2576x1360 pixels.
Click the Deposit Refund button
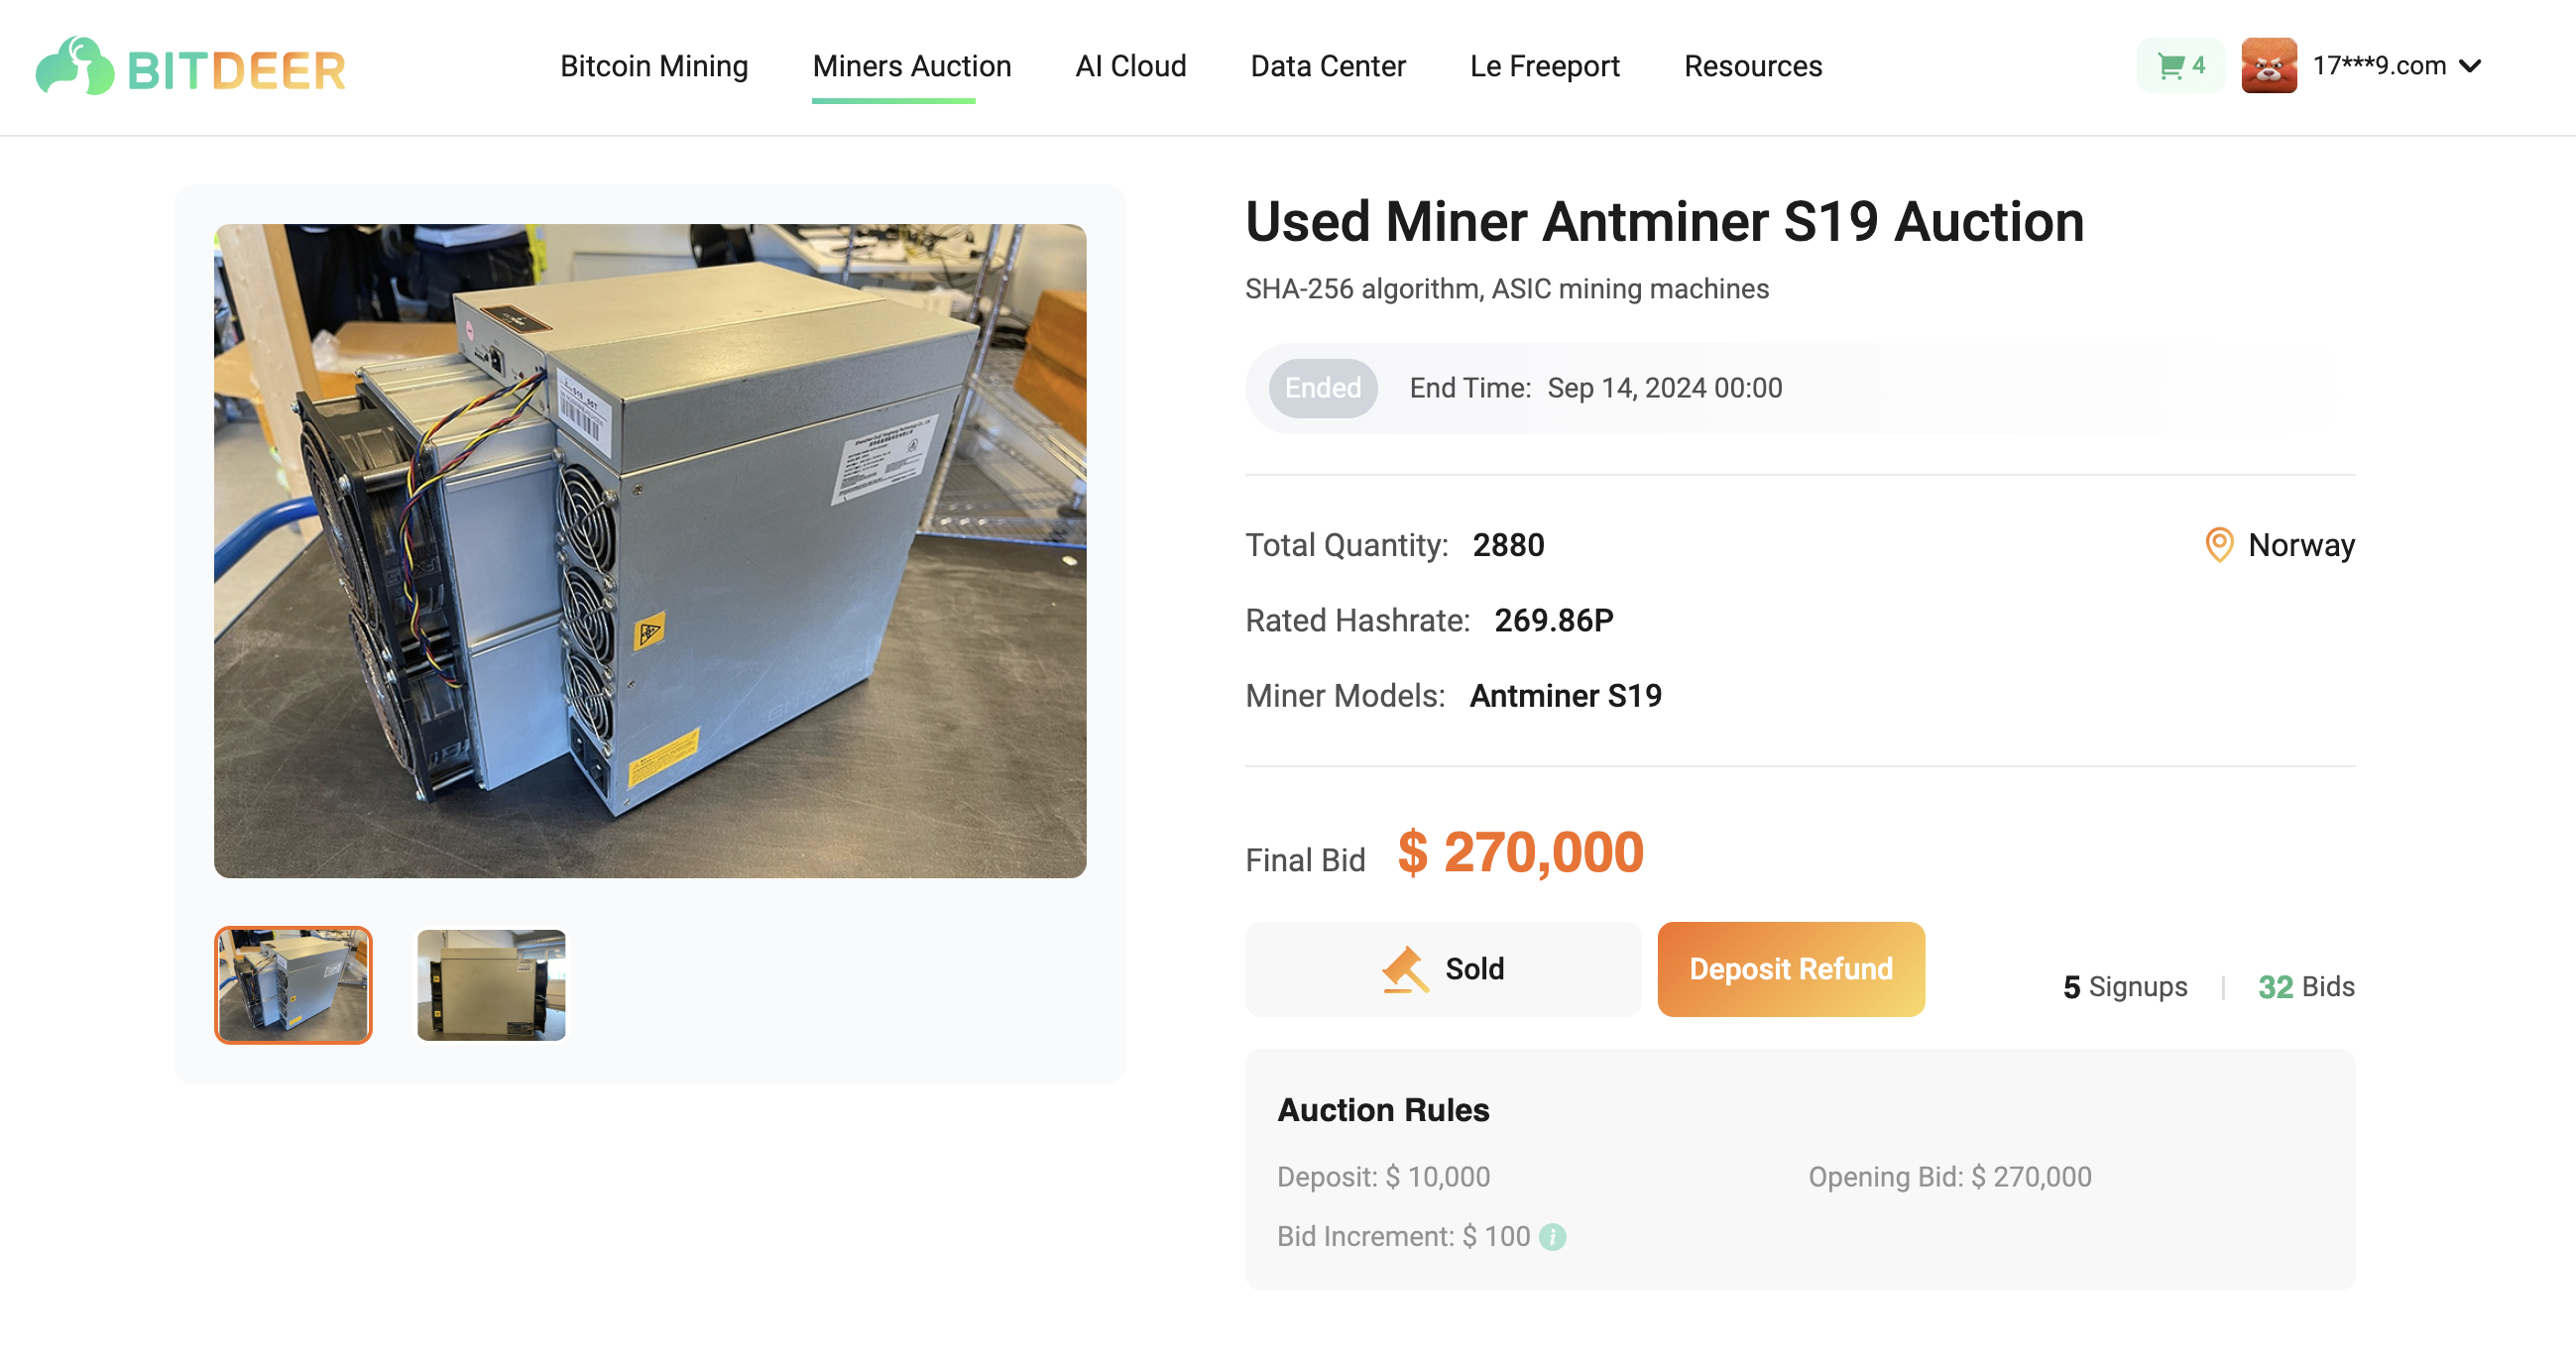coord(1790,969)
